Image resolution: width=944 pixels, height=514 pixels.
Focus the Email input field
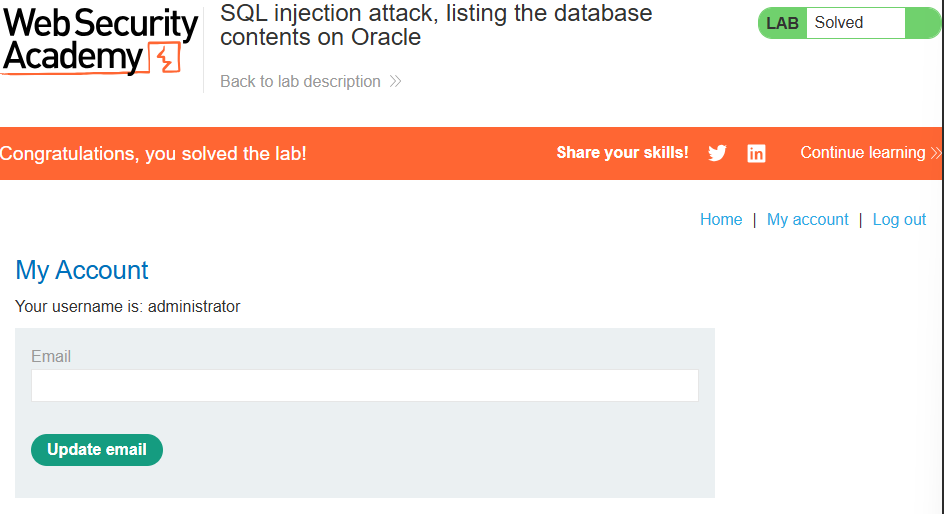pyautogui.click(x=365, y=385)
